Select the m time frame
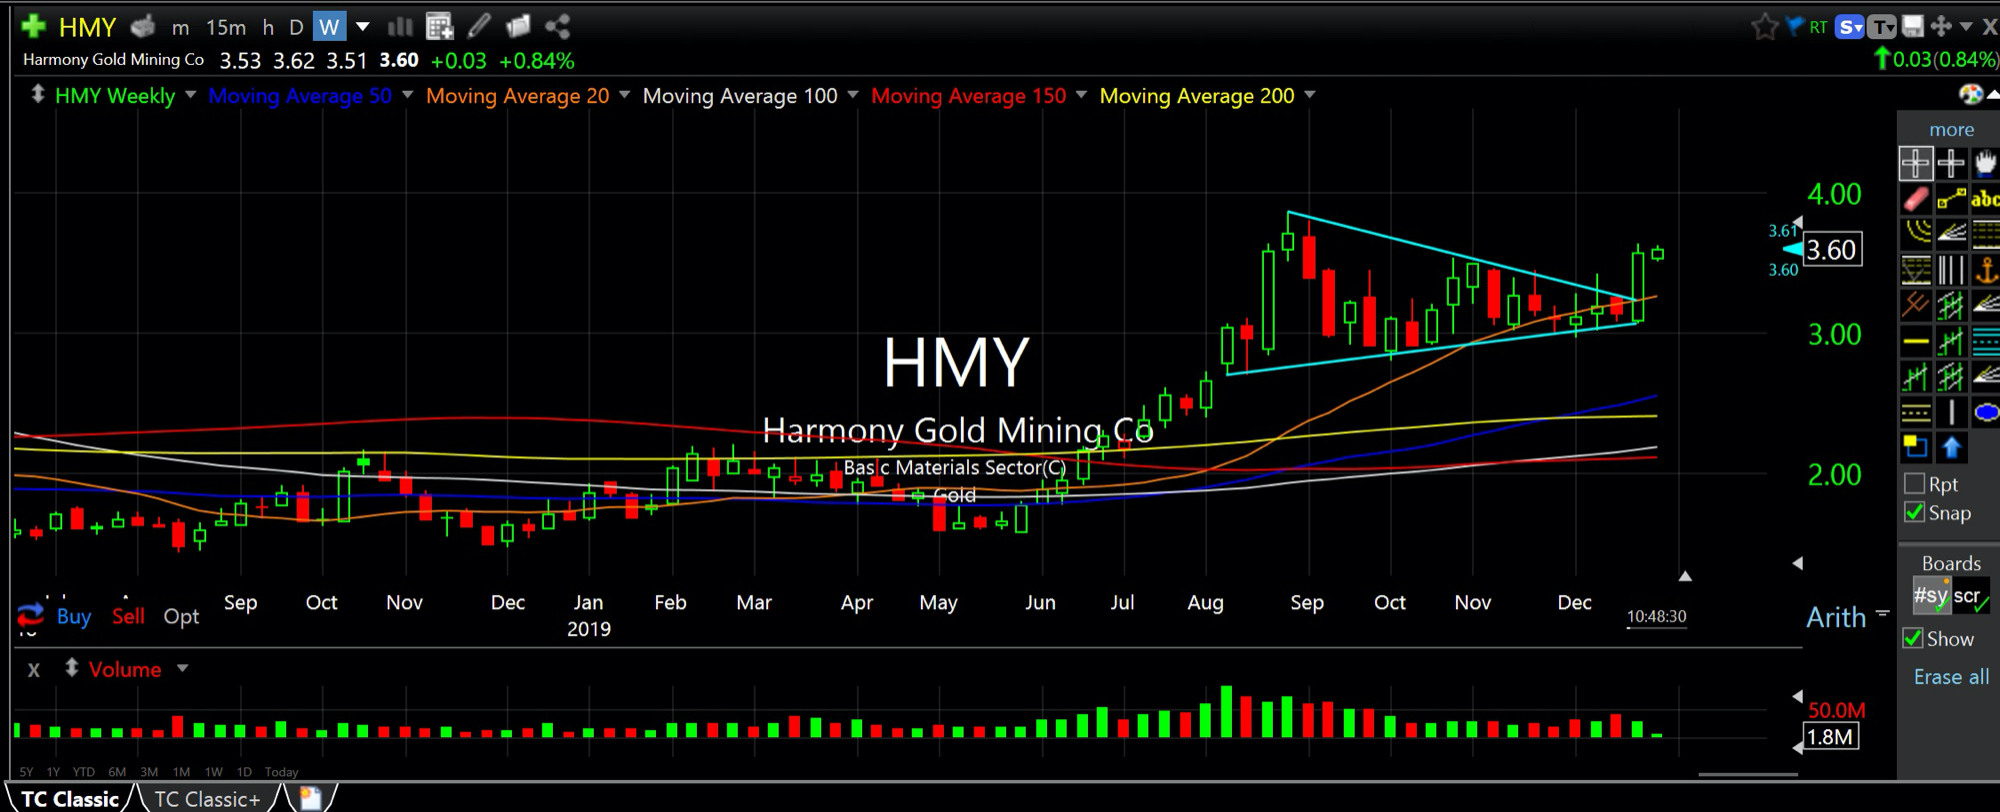The image size is (2000, 812). (181, 27)
